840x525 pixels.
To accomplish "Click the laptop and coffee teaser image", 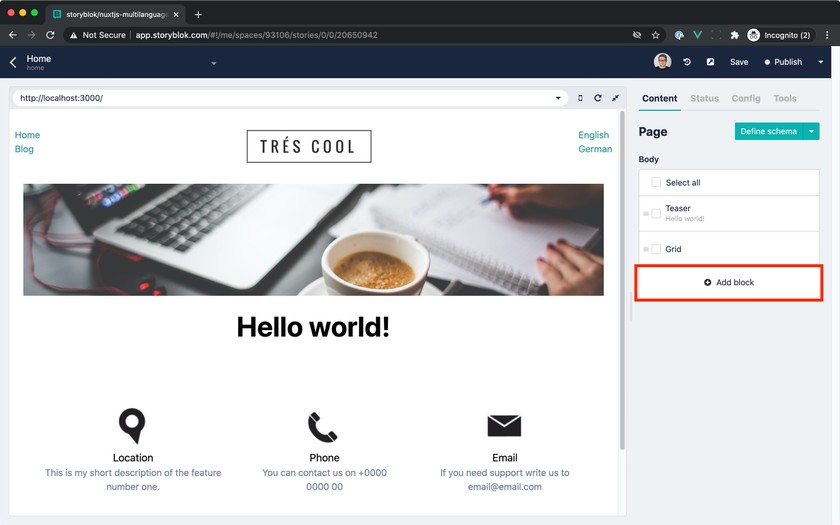I will (x=313, y=239).
